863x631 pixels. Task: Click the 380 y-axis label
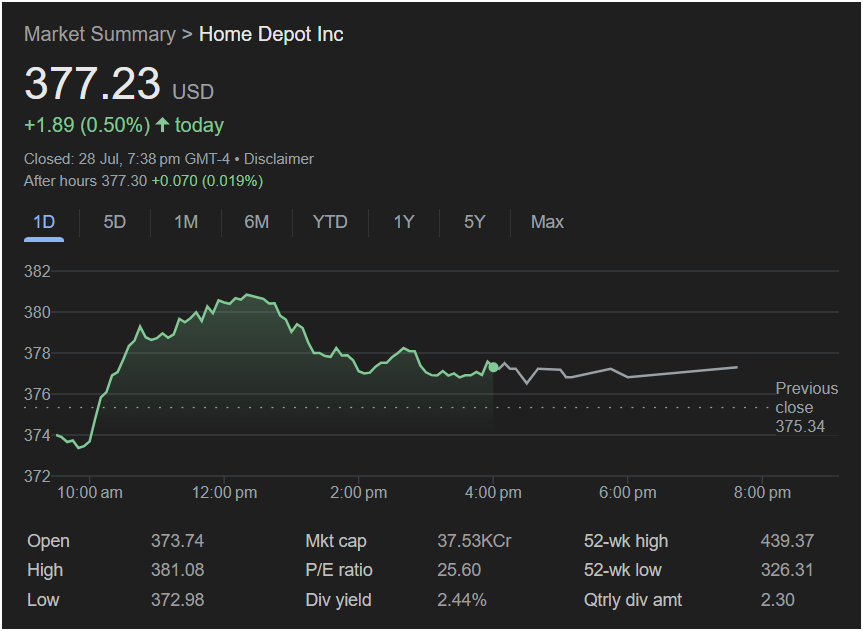pos(37,312)
